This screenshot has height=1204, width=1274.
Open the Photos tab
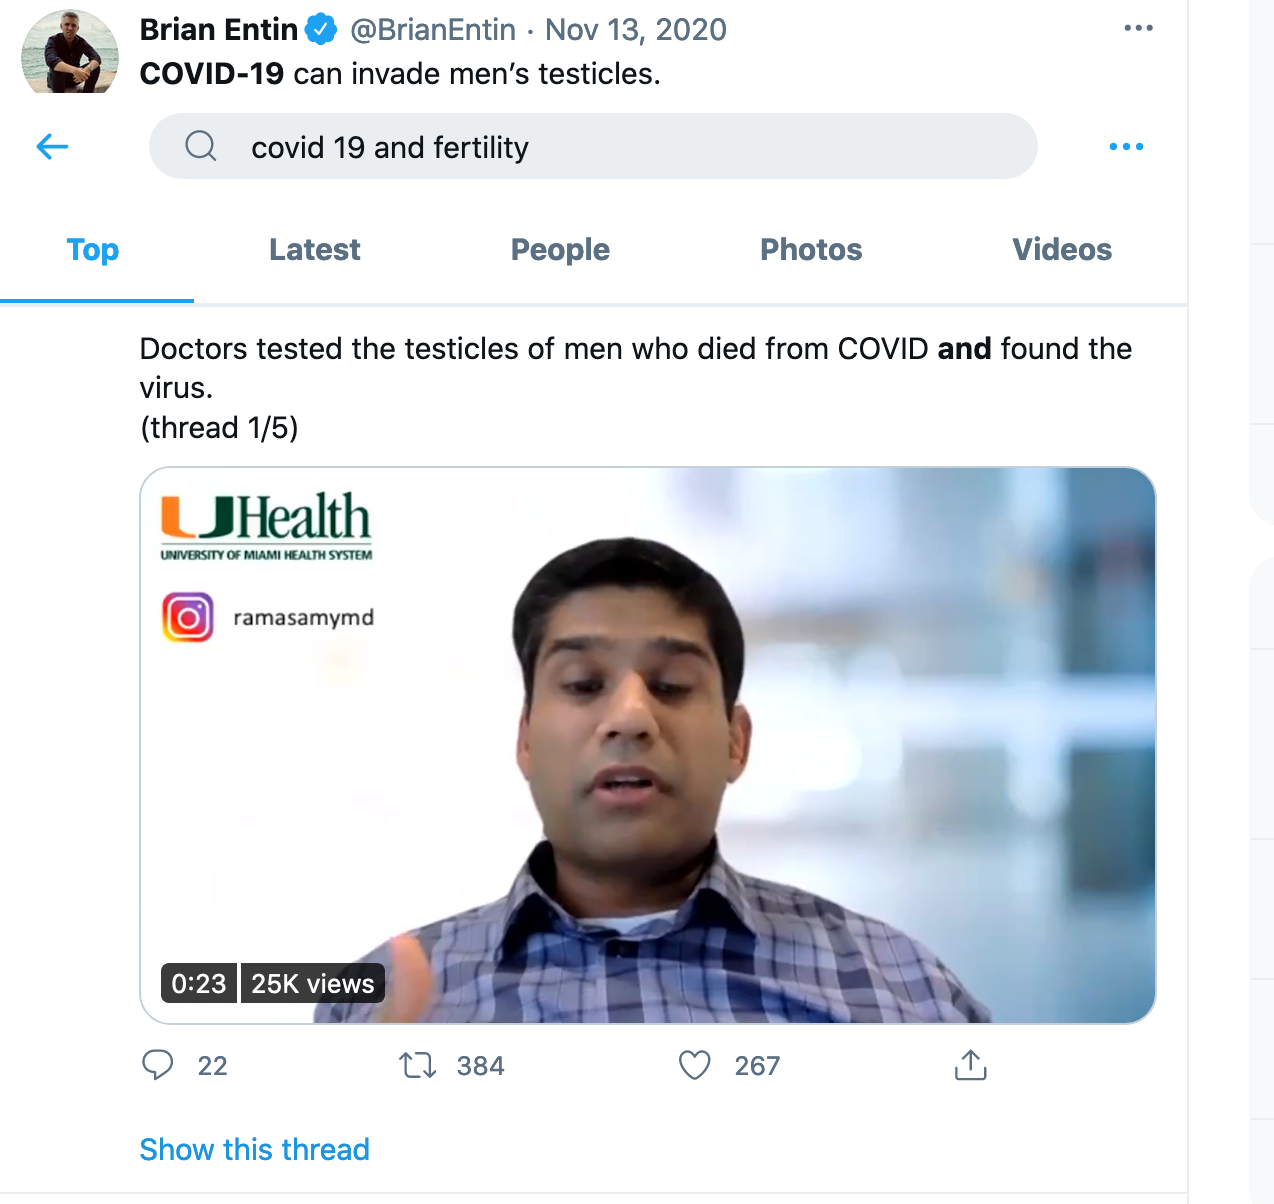pyautogui.click(x=811, y=250)
